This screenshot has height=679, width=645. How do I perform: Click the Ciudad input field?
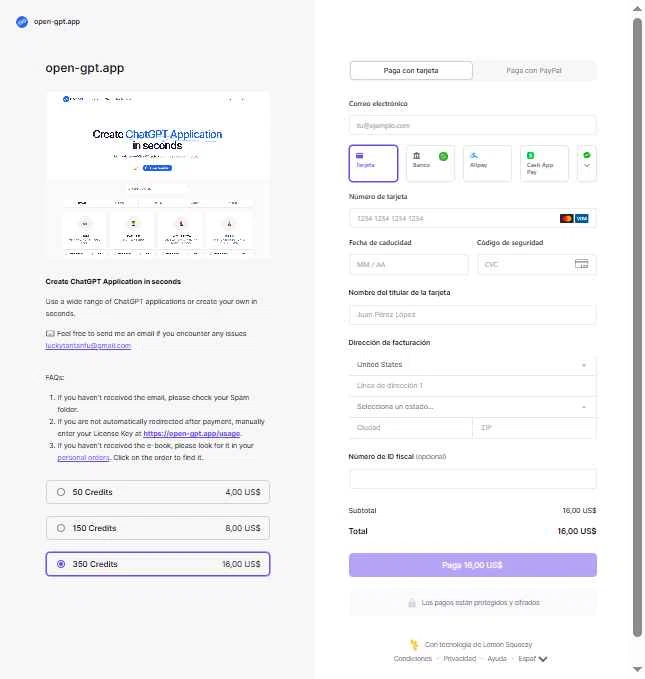[411, 428]
